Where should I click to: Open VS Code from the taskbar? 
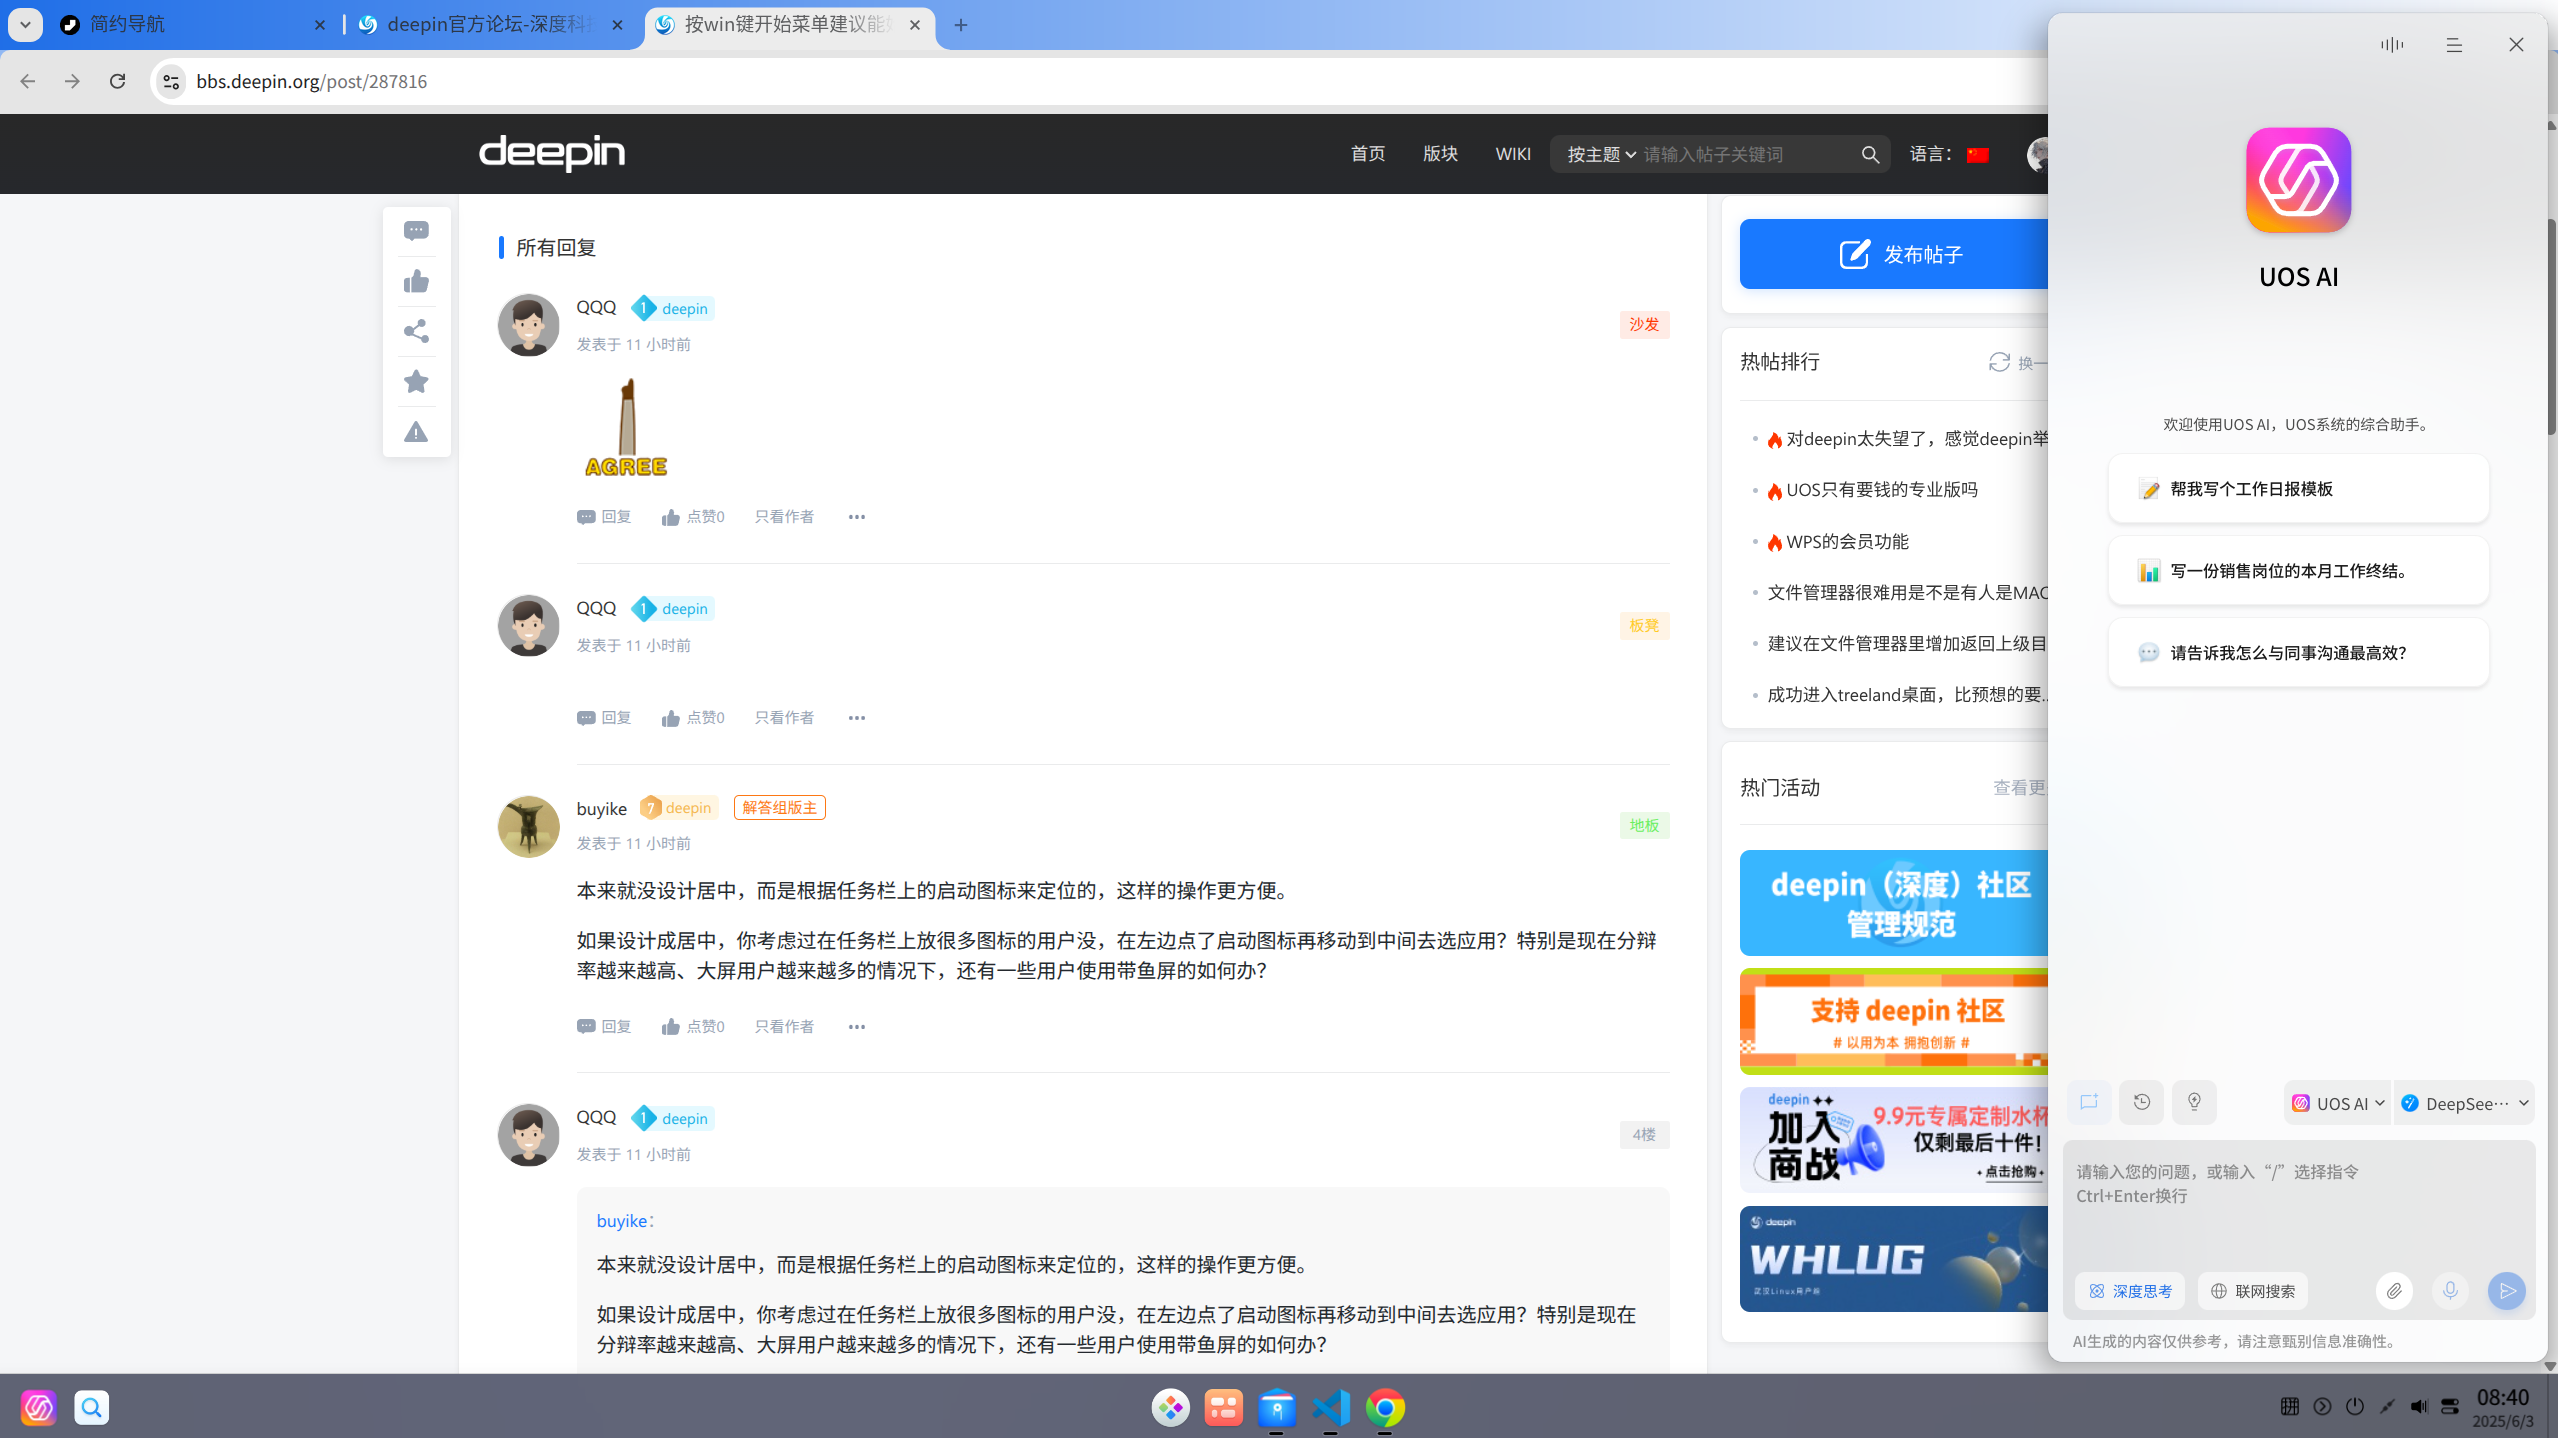tap(1331, 1408)
